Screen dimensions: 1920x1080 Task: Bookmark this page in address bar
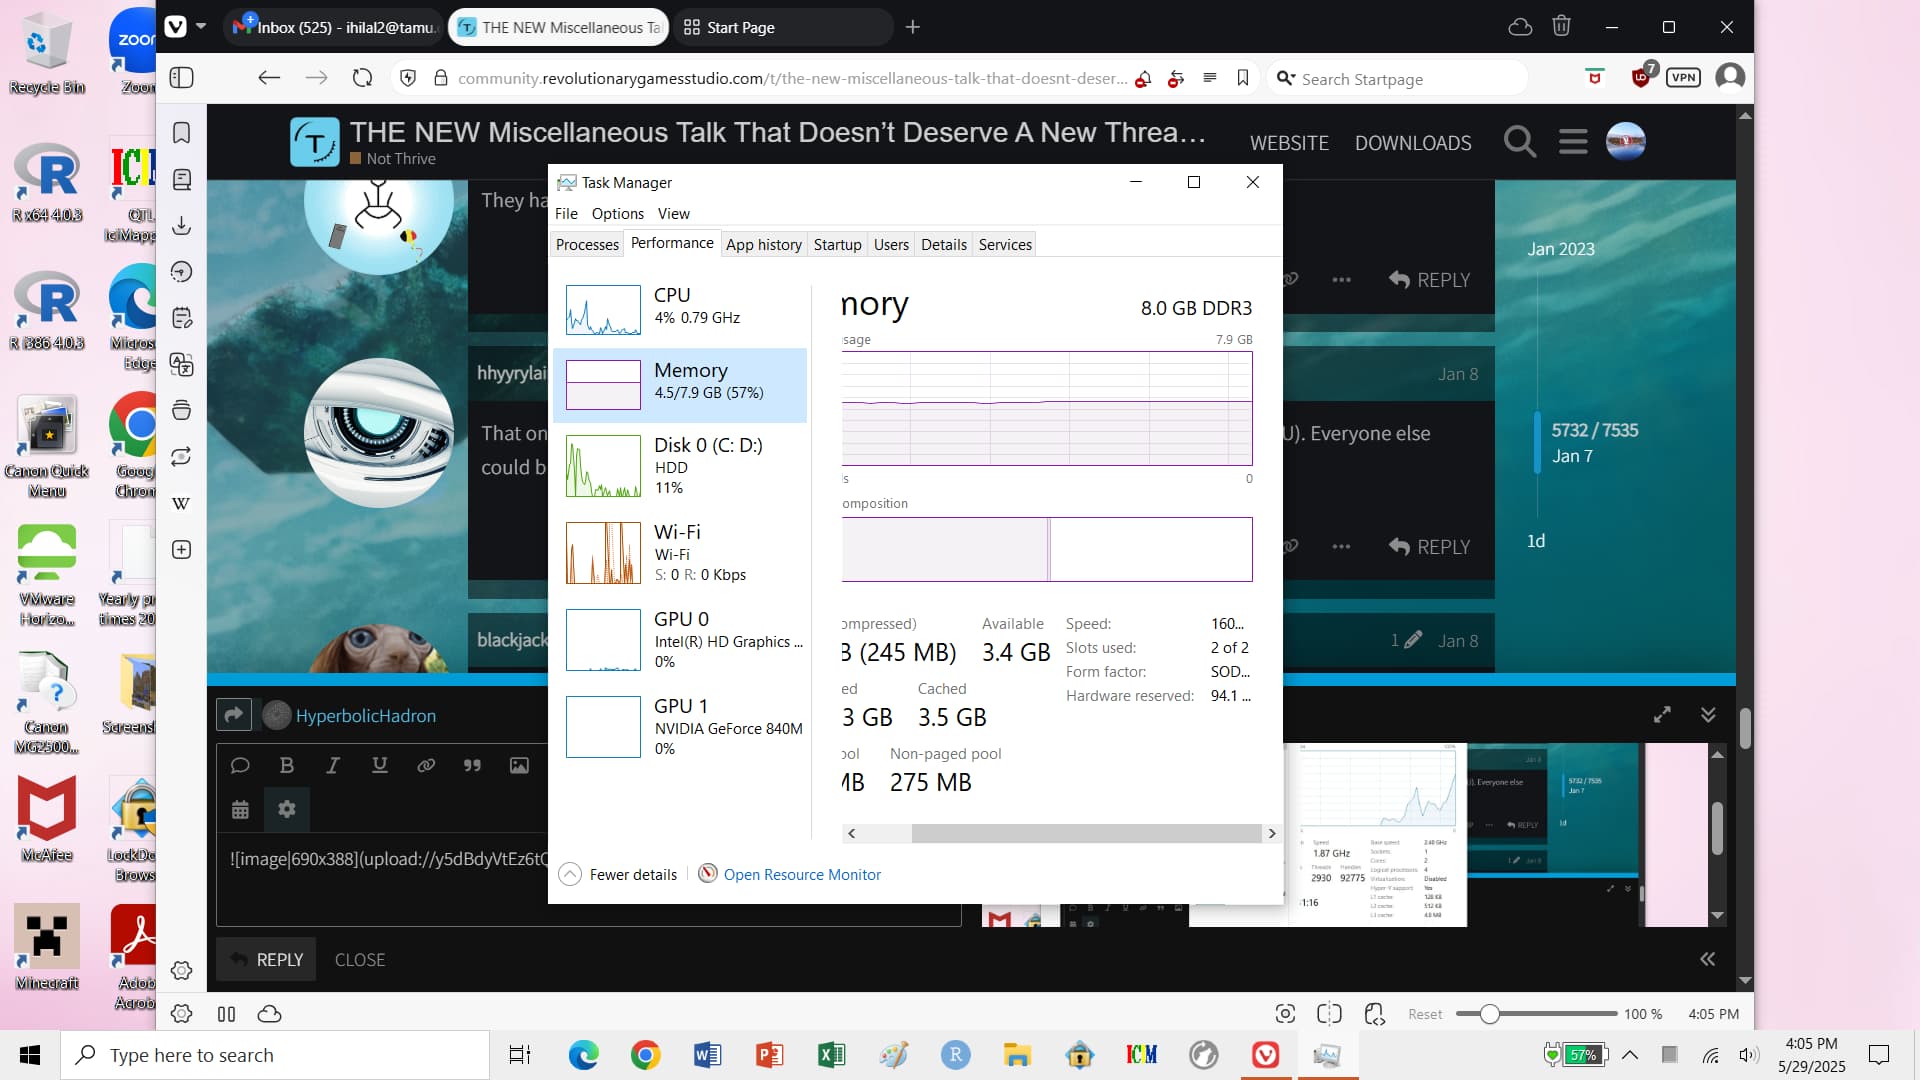click(1243, 78)
